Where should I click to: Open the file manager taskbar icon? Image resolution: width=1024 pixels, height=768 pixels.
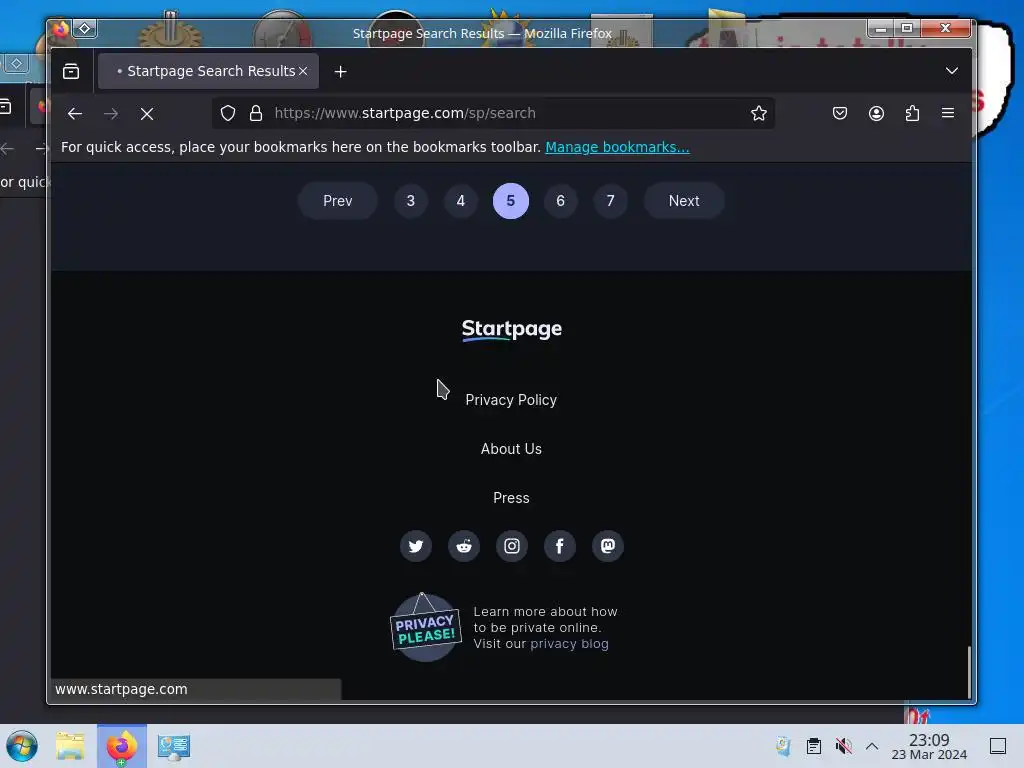[x=70, y=746]
